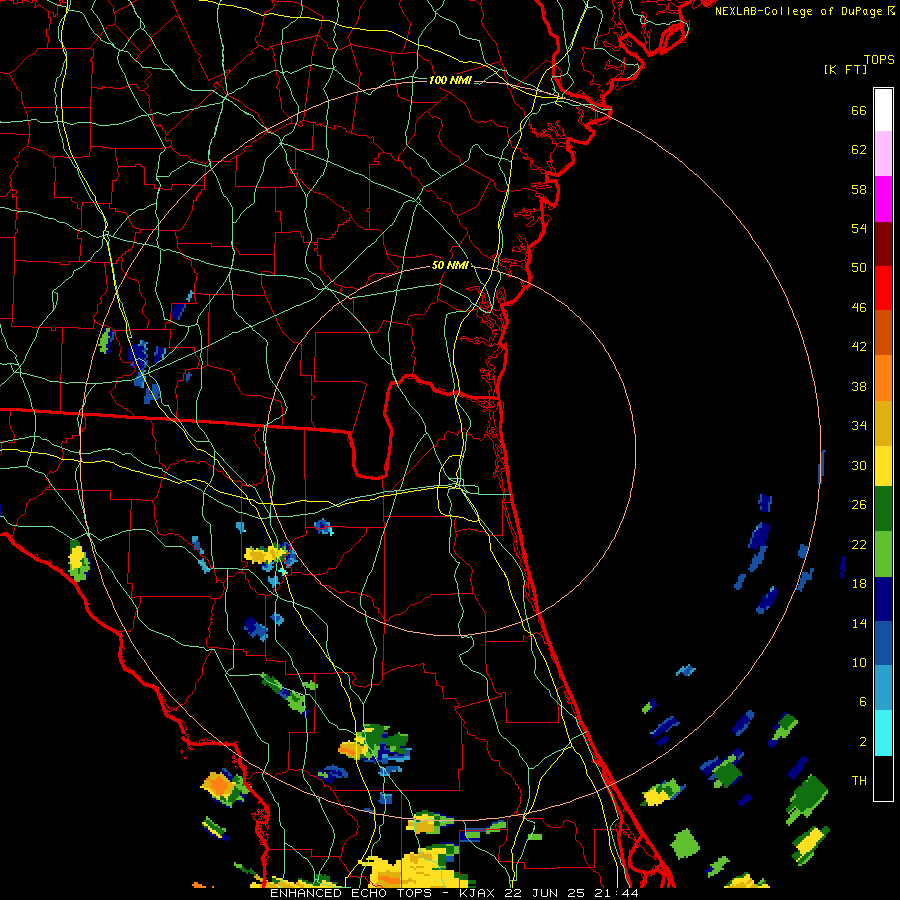Click the '50' legend value
The height and width of the screenshot is (900, 900).
click(859, 267)
